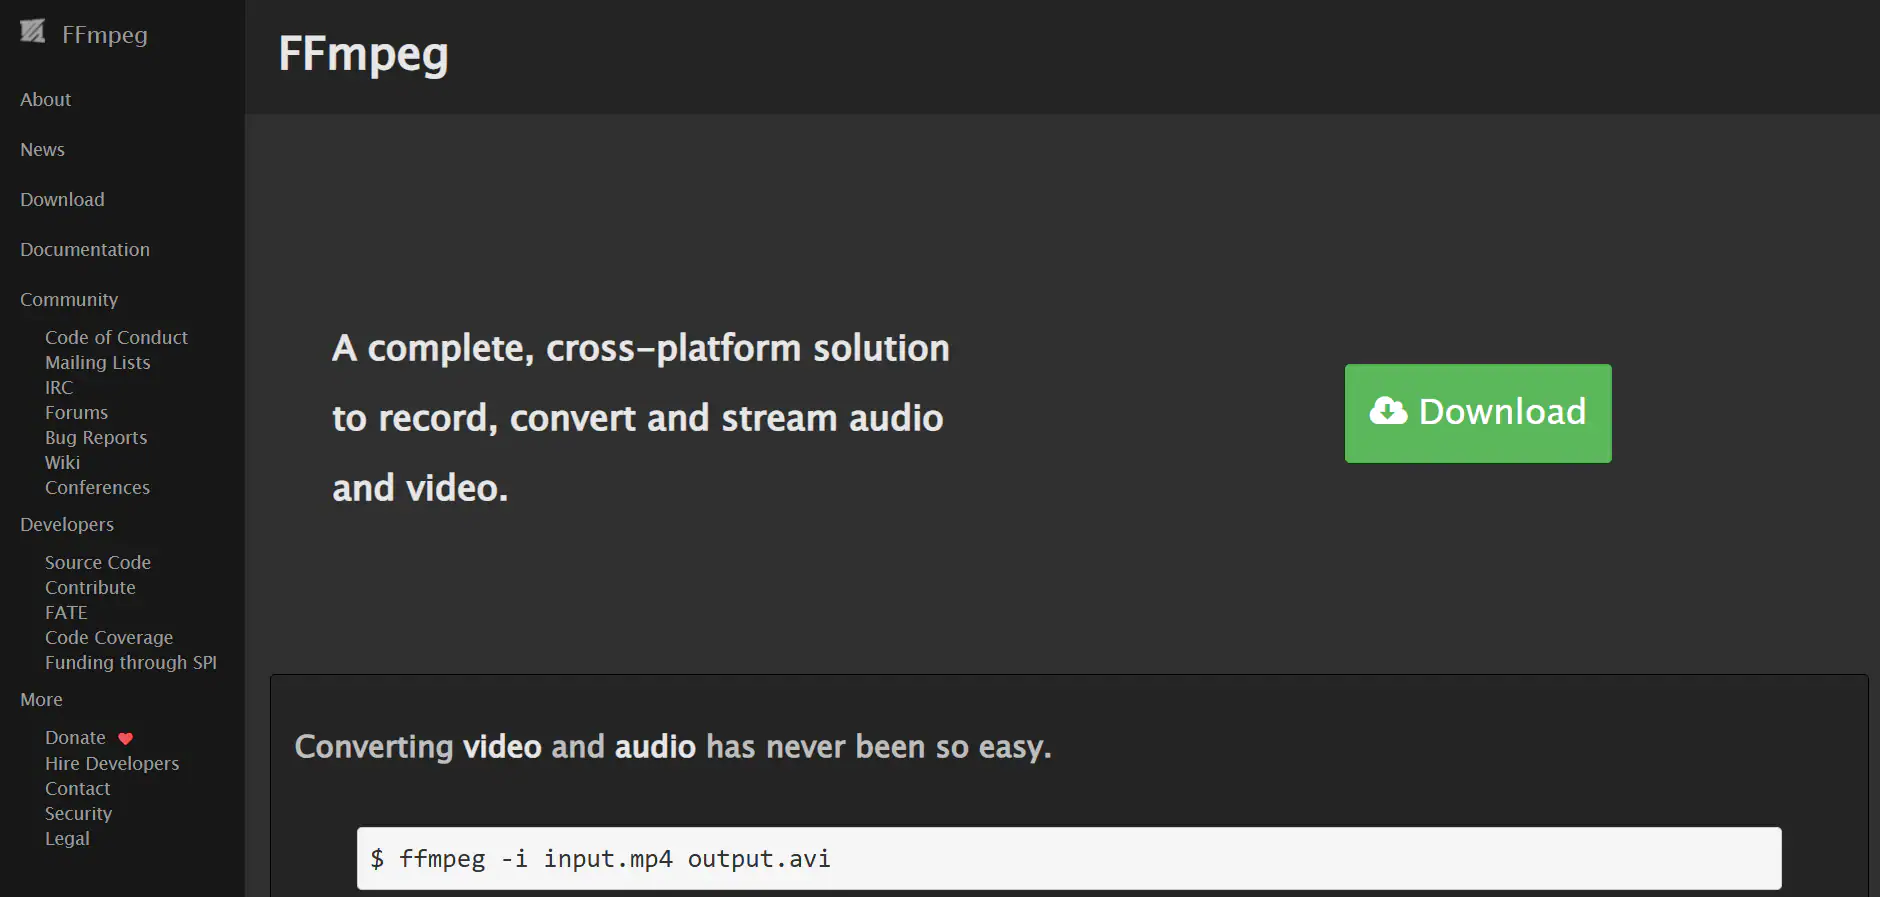
Task: Open the Code of Conduct link
Action: tap(116, 338)
